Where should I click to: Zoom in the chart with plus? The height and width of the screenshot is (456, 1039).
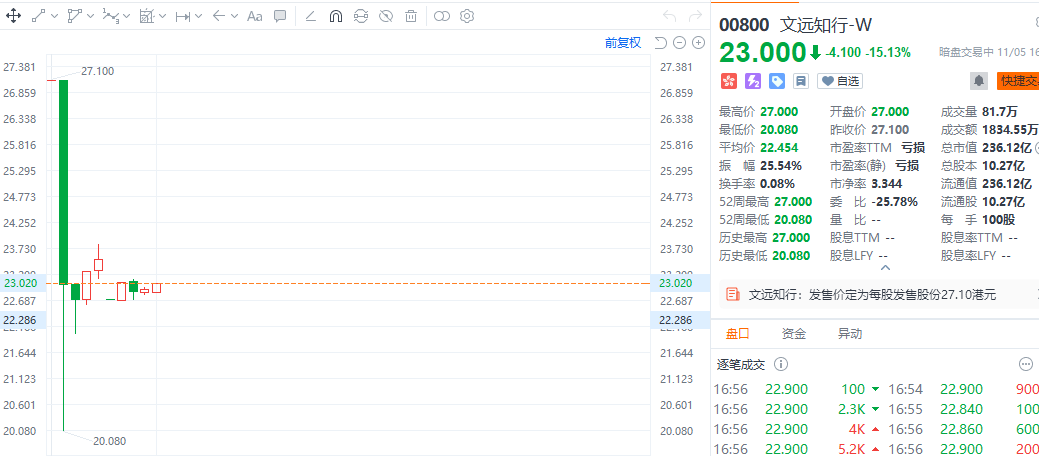pyautogui.click(x=698, y=43)
